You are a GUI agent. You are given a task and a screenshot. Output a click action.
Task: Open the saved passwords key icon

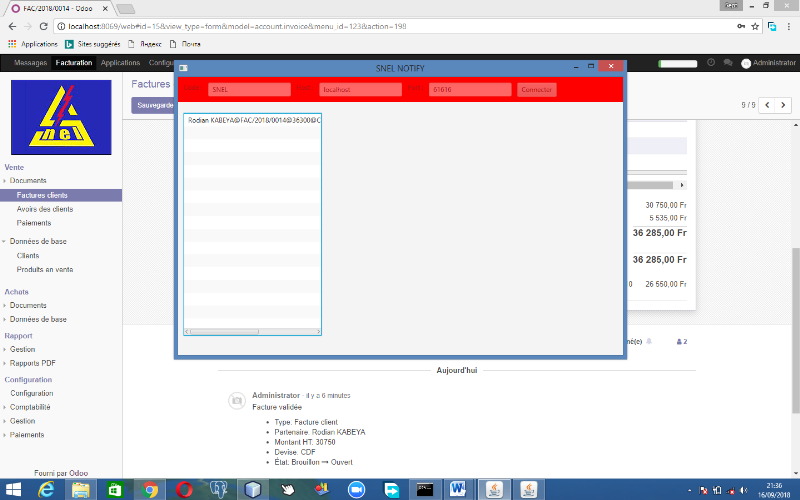click(x=741, y=27)
